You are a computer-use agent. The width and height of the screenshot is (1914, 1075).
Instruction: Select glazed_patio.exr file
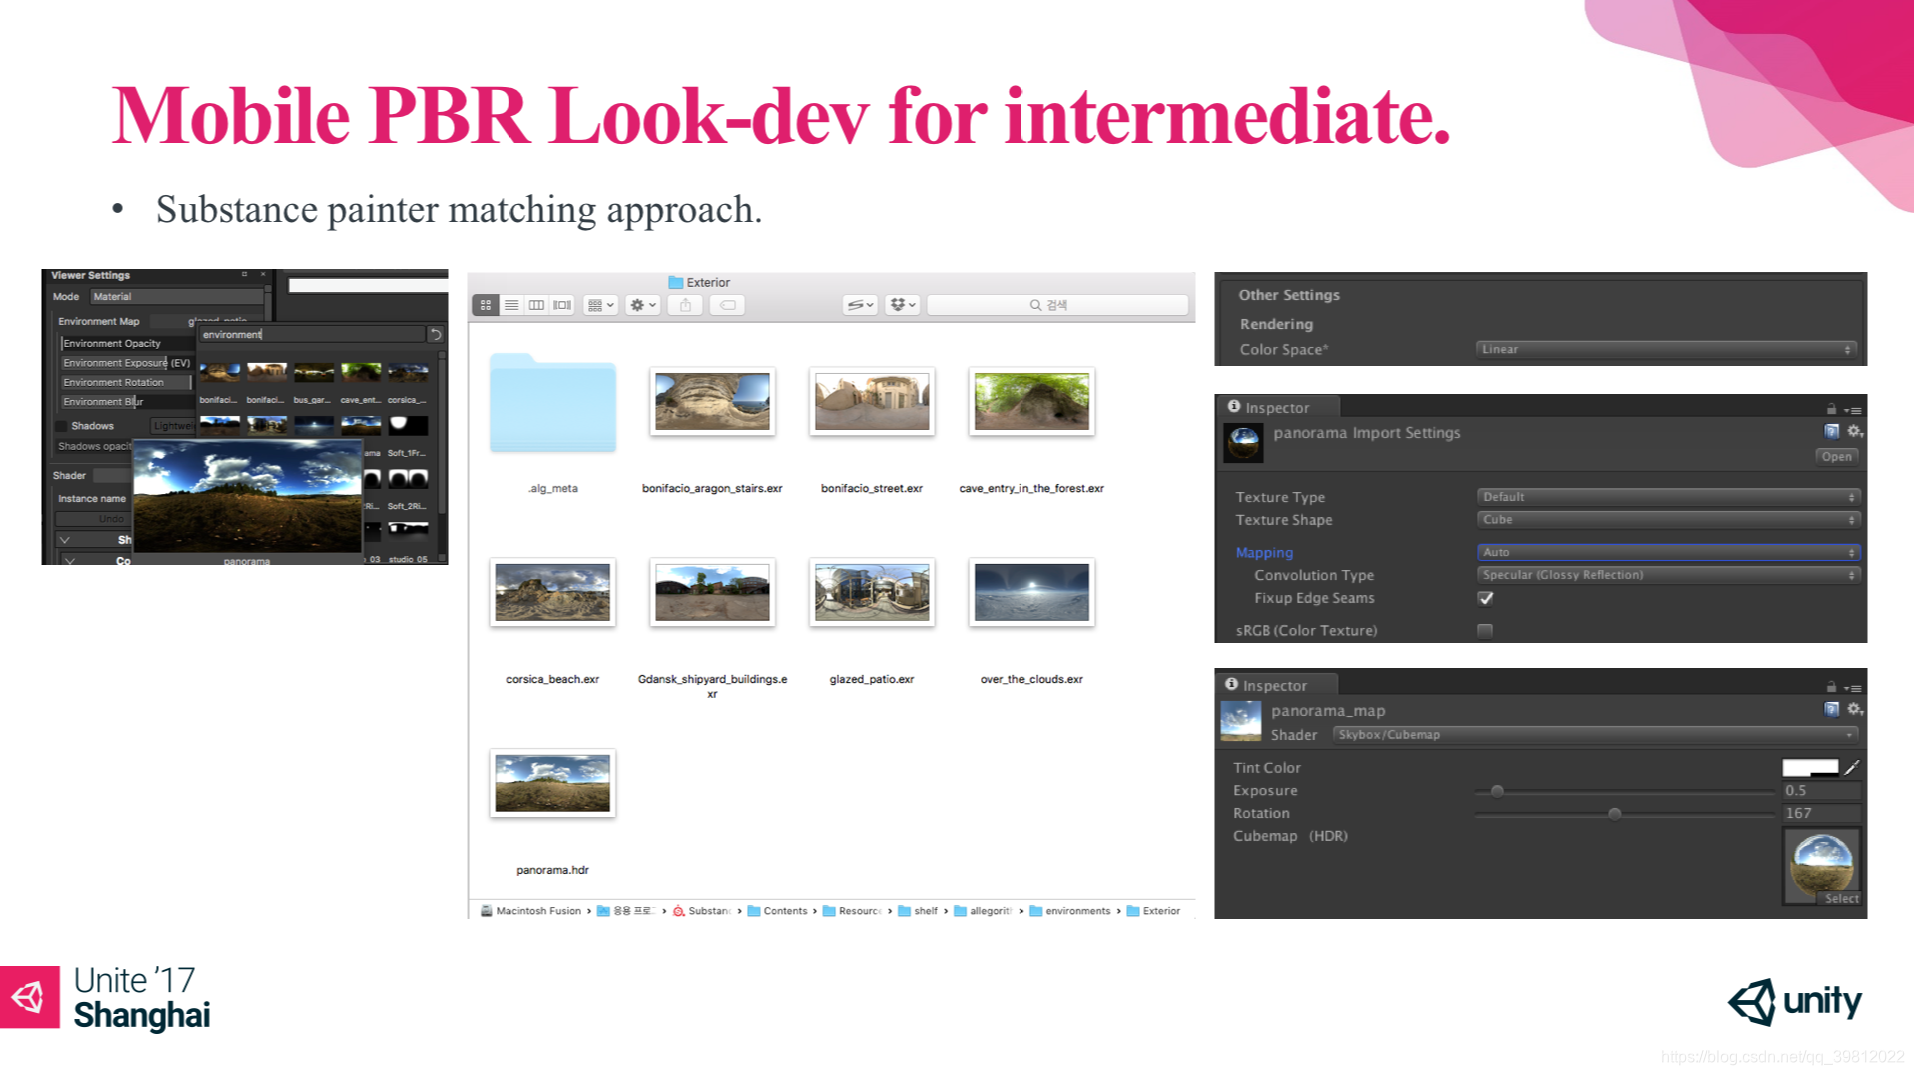[x=872, y=592]
